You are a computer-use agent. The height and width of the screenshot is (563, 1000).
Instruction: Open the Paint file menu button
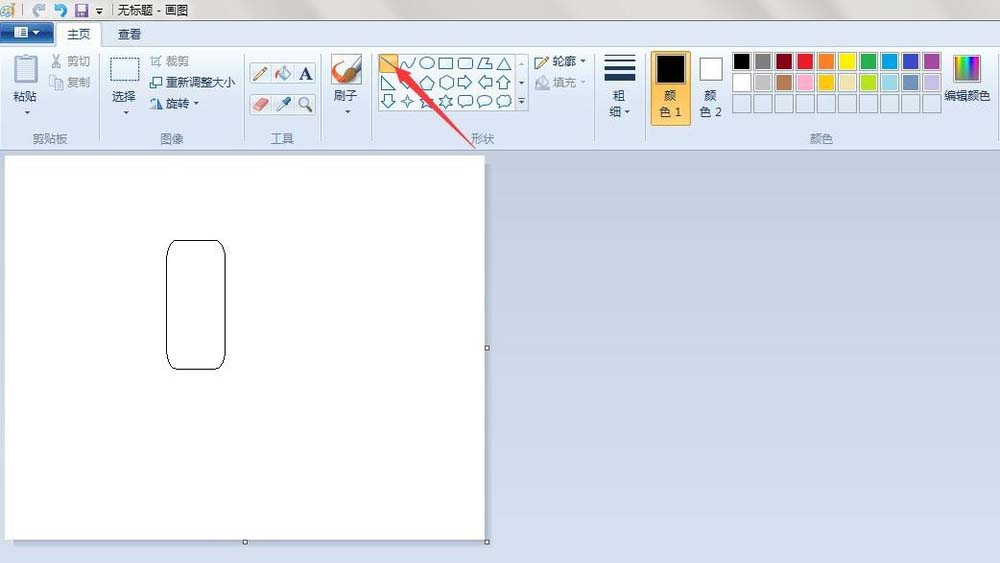click(x=27, y=33)
